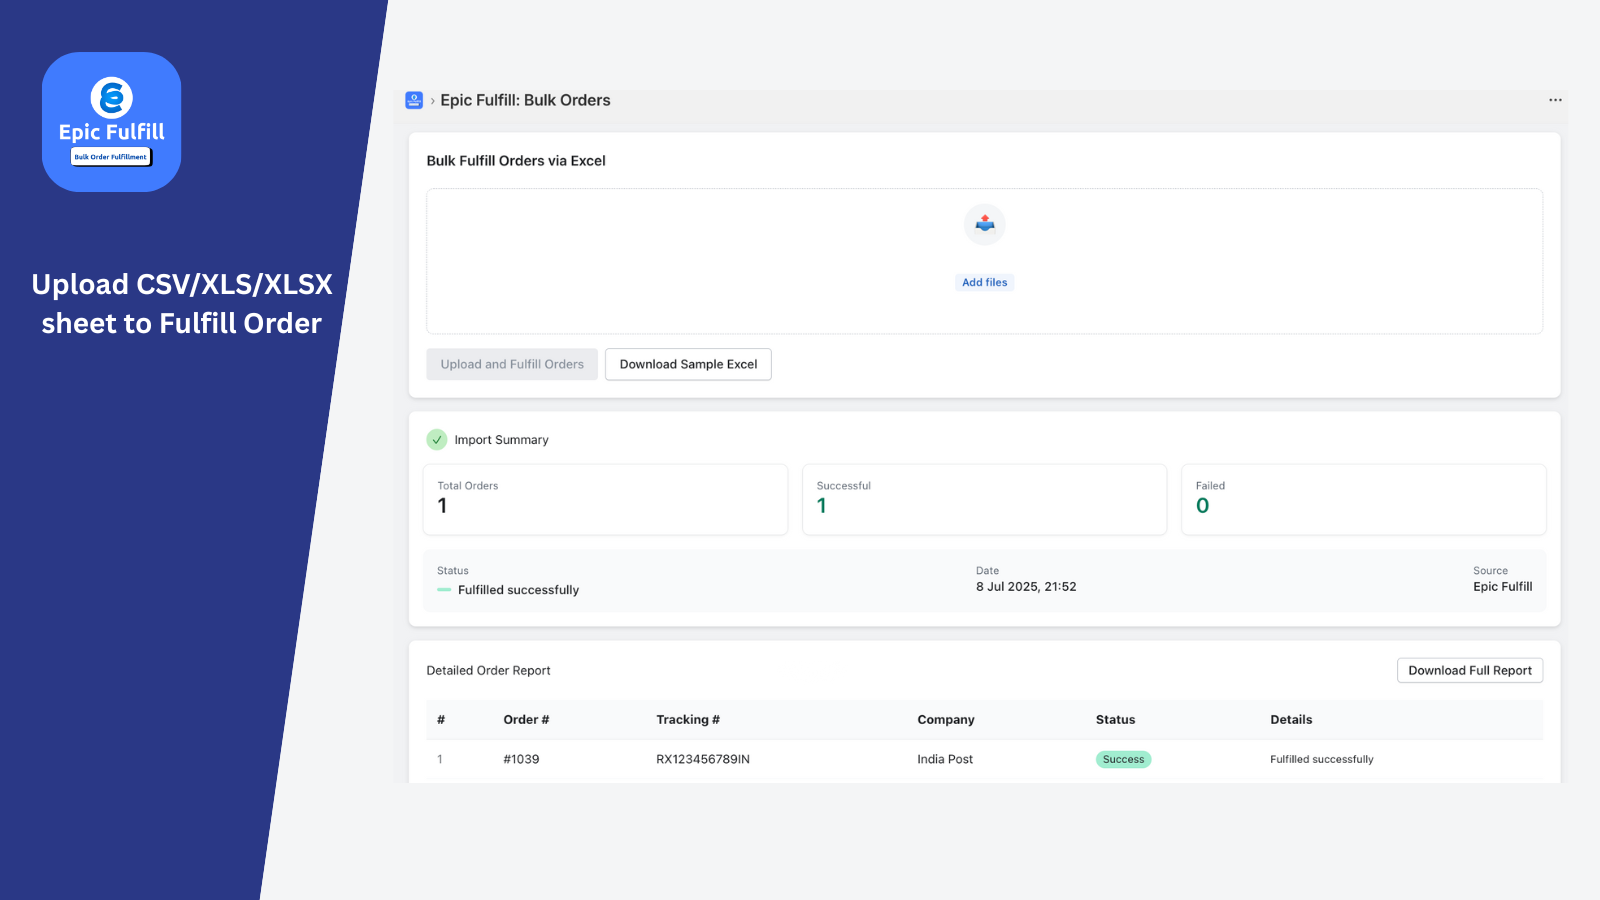Click the Success status badge for order #1039
The height and width of the screenshot is (900, 1600).
[x=1123, y=759]
